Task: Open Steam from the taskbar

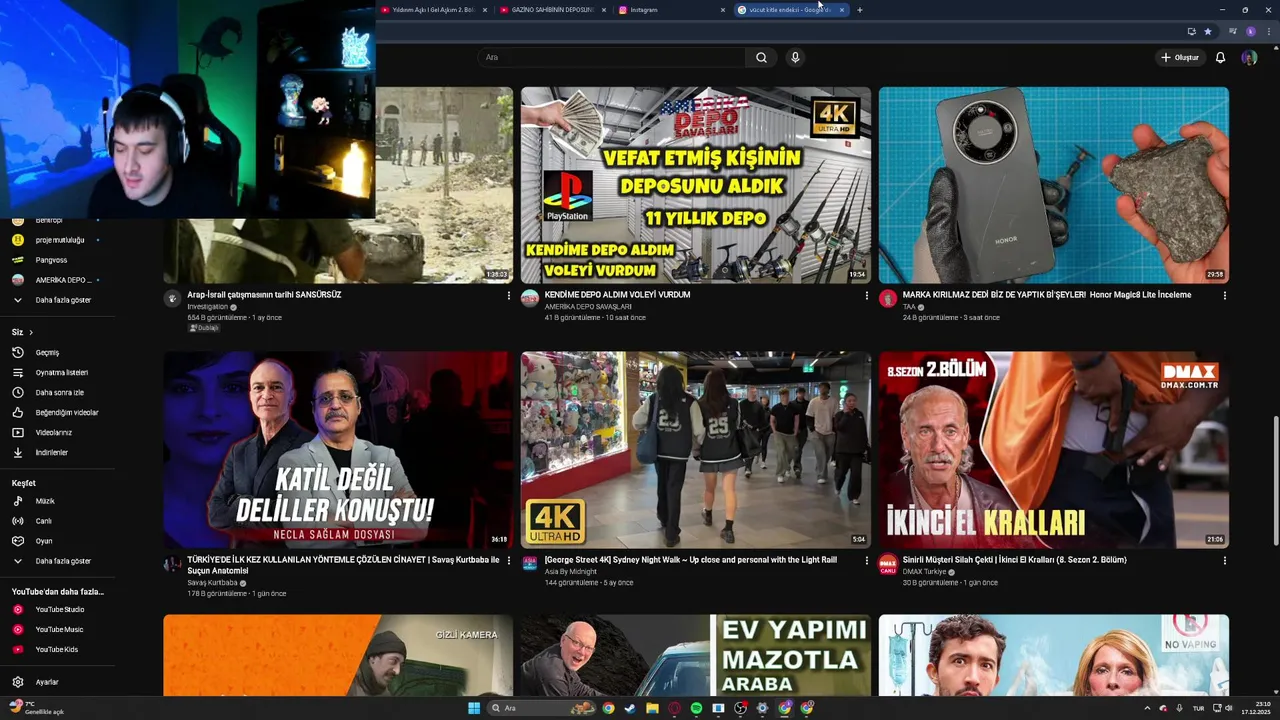Action: click(x=630, y=708)
